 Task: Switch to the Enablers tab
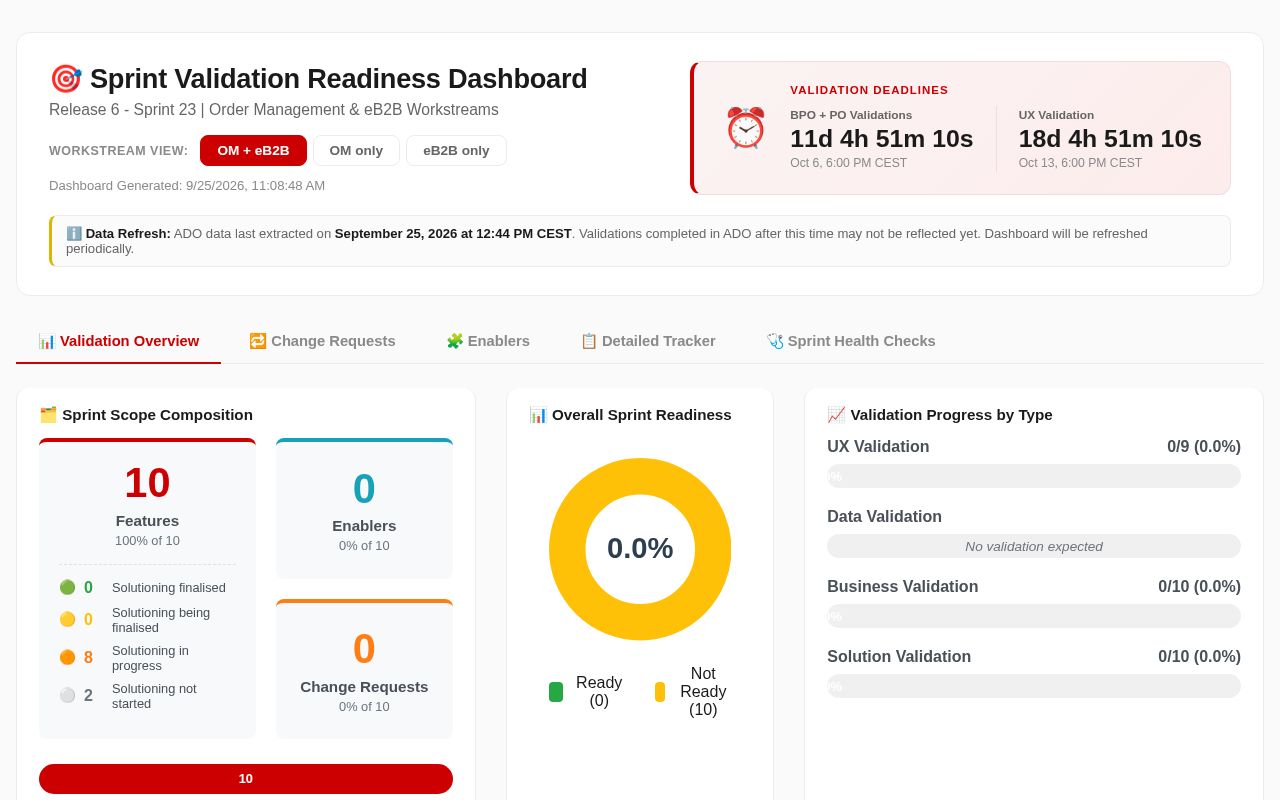pyautogui.click(x=488, y=341)
